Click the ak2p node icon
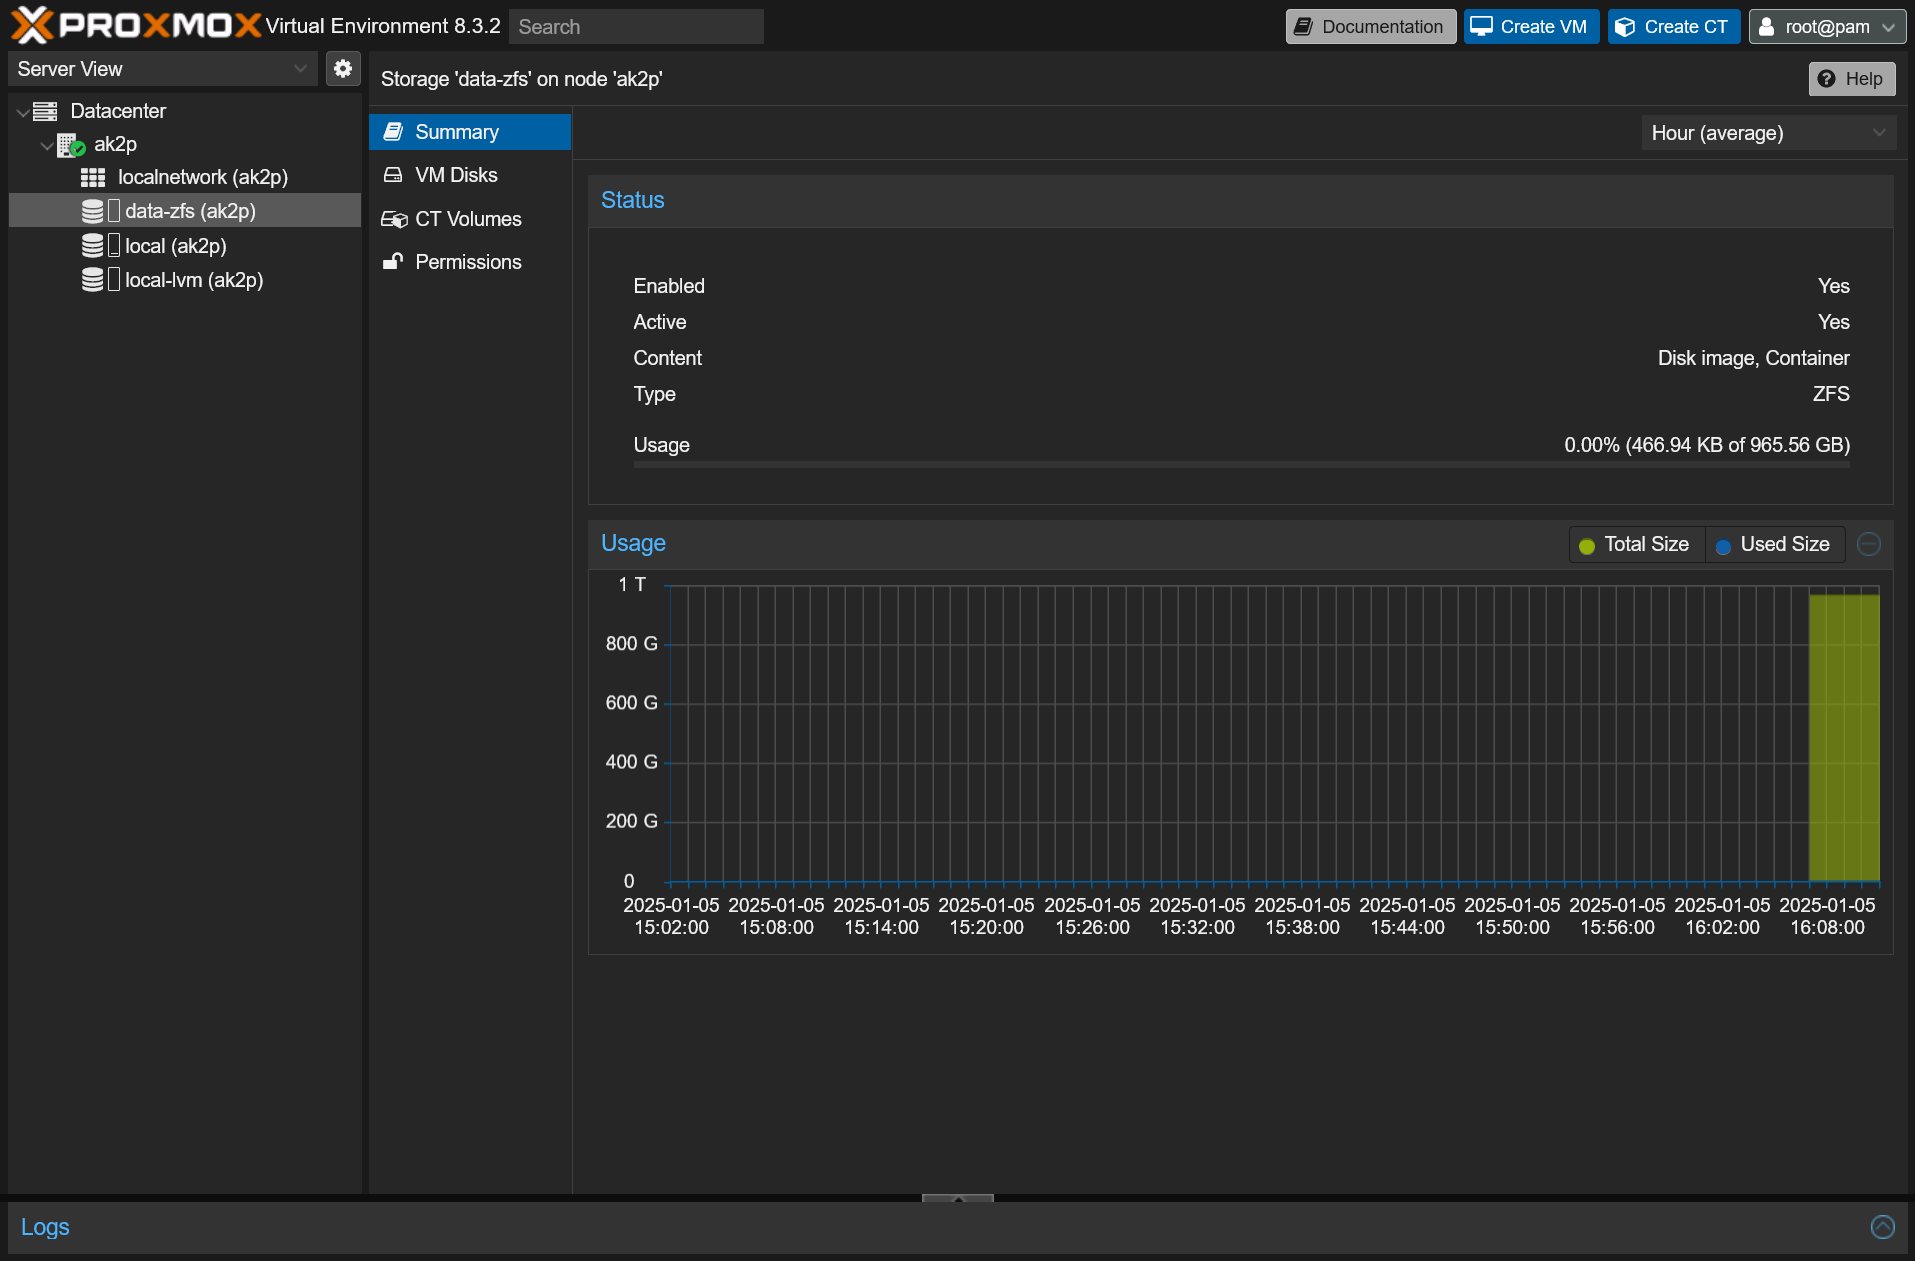 (x=71, y=145)
